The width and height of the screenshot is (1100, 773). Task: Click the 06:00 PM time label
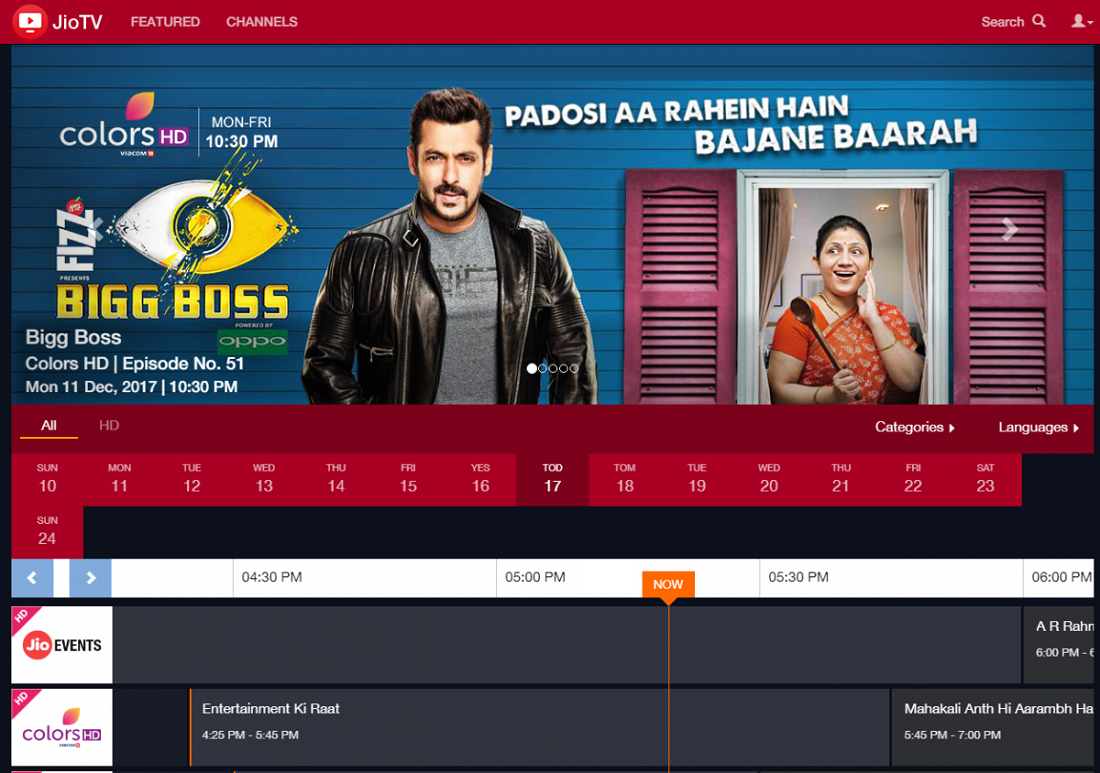click(x=1061, y=577)
